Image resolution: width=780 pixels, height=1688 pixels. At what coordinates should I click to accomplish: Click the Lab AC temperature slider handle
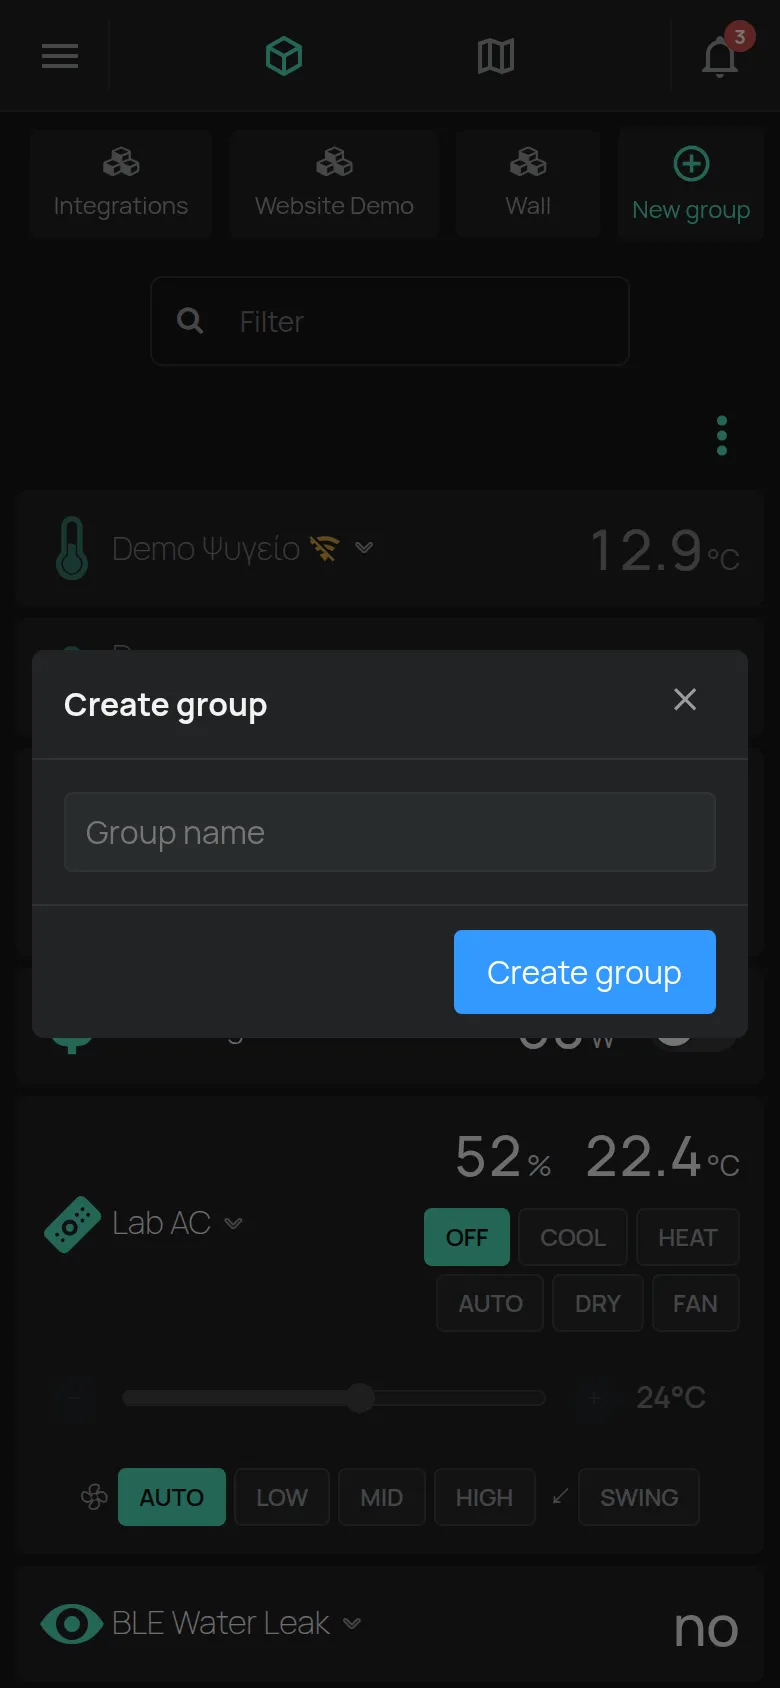pyautogui.click(x=360, y=1397)
